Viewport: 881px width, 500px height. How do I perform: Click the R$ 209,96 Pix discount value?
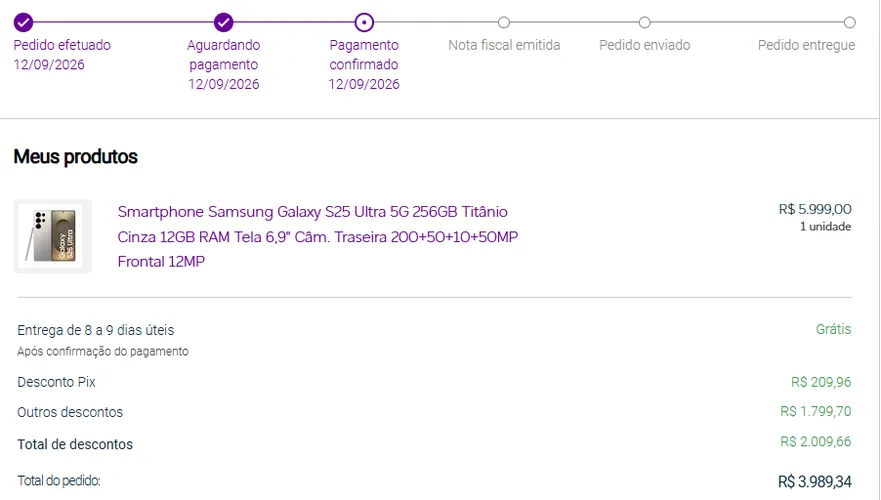click(821, 382)
